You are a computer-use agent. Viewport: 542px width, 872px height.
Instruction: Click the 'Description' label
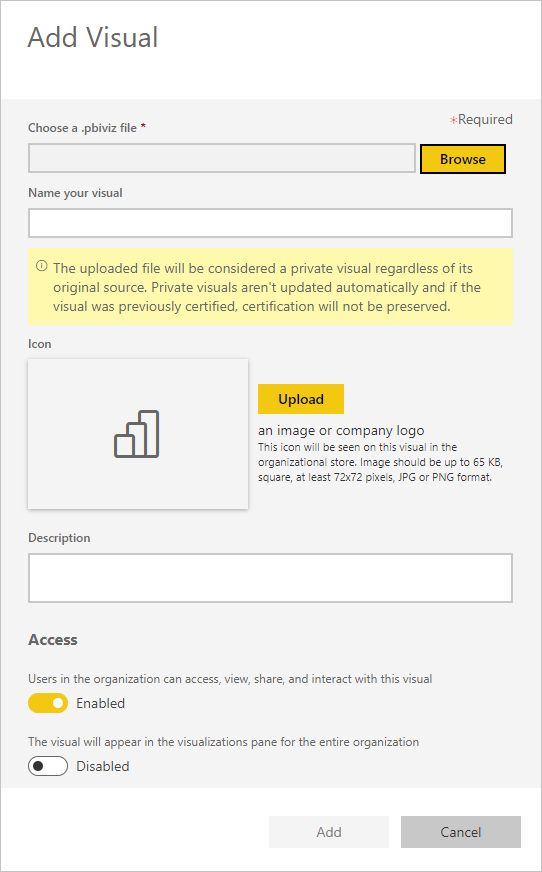pos(59,538)
